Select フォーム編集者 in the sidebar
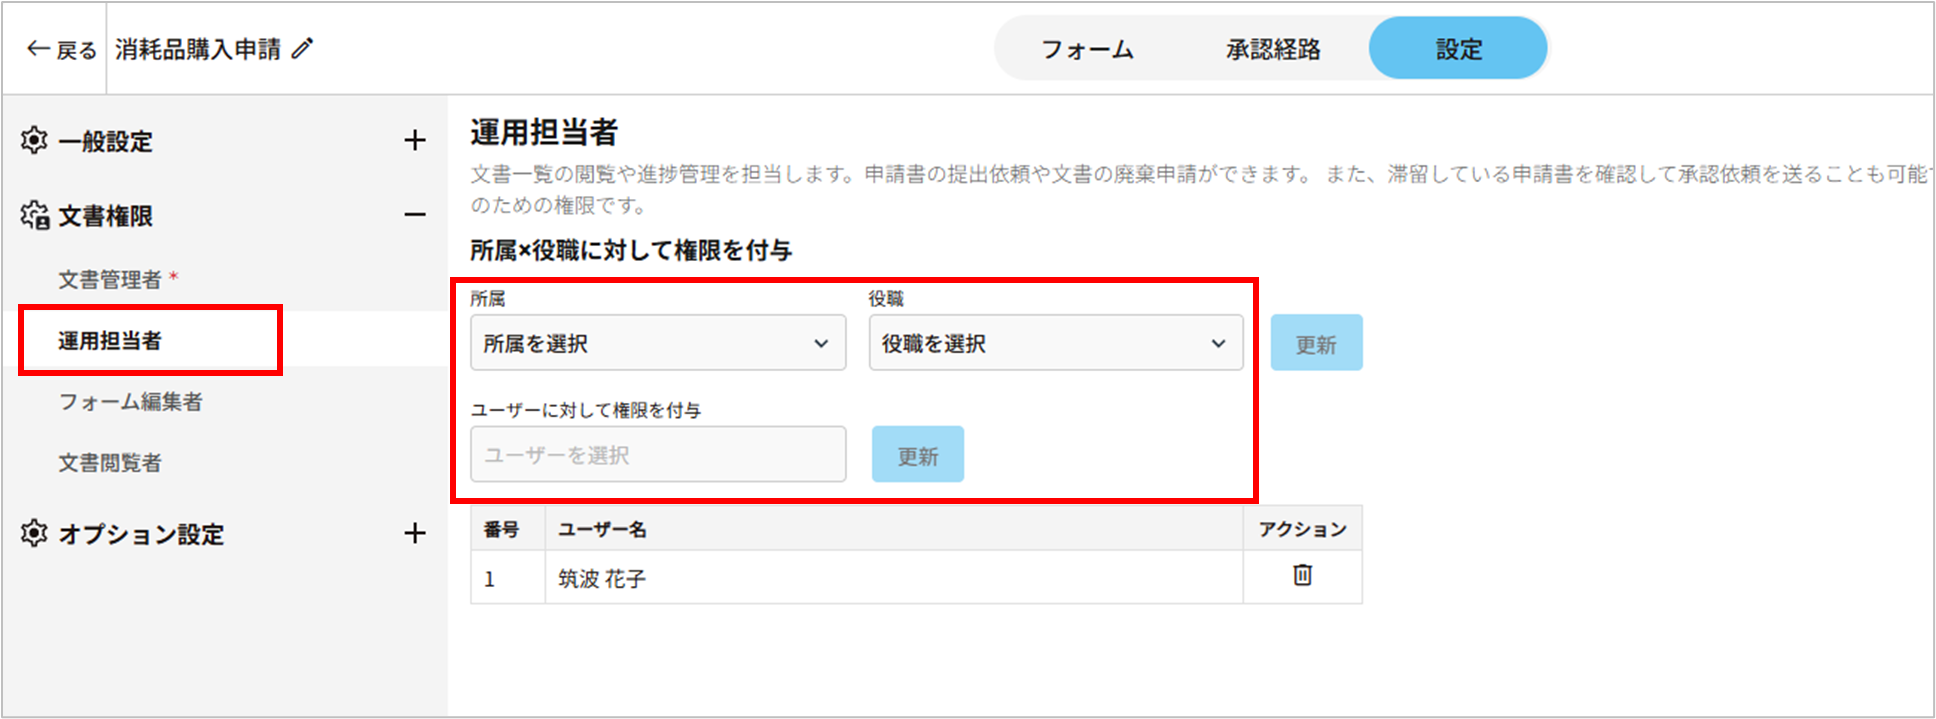 click(130, 402)
